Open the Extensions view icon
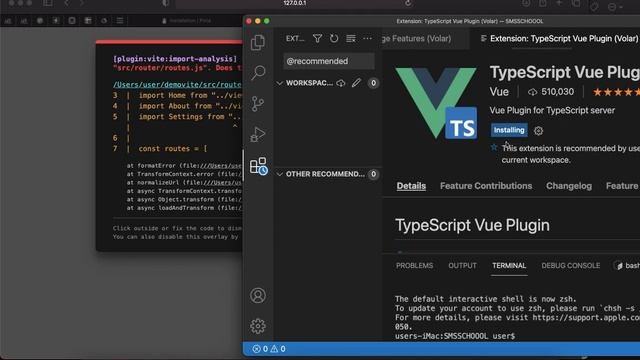Viewport: 640px width, 360px height. tap(258, 166)
